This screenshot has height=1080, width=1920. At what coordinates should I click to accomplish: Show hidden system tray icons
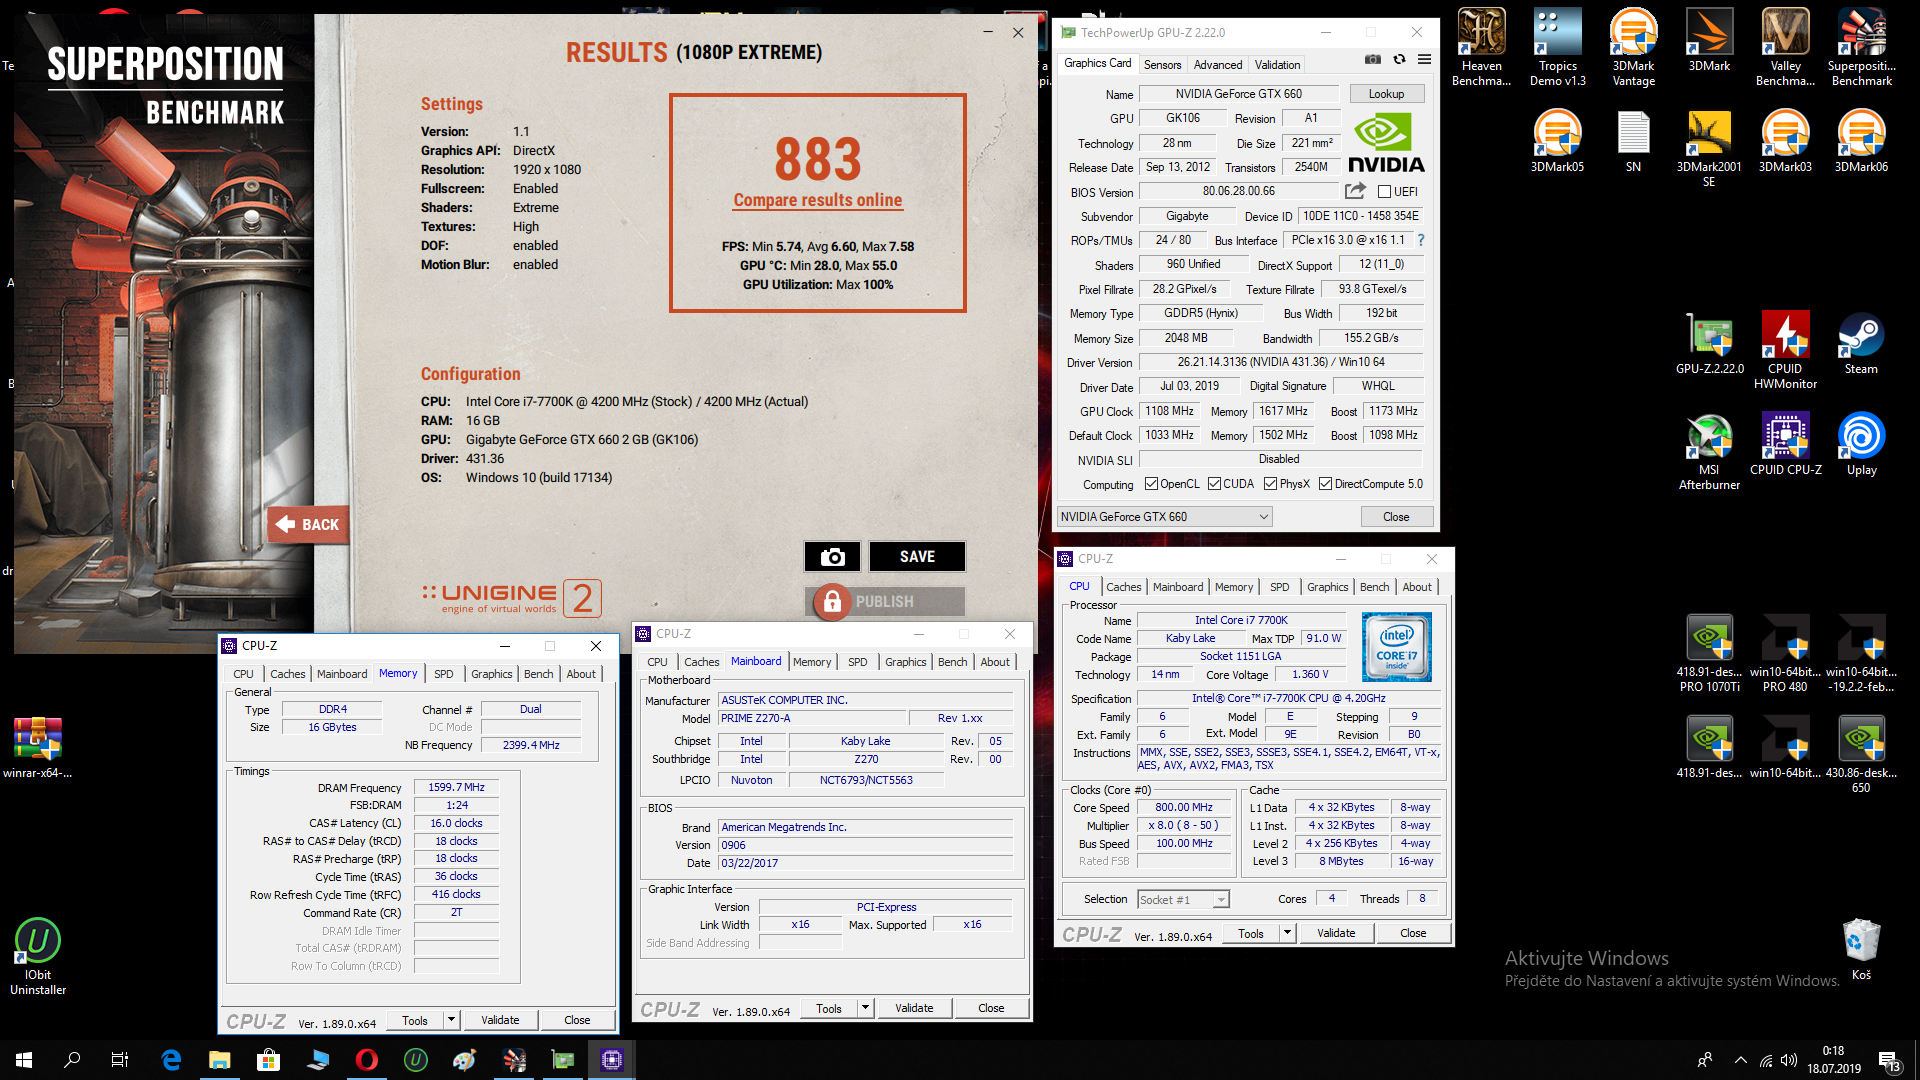point(1741,1060)
